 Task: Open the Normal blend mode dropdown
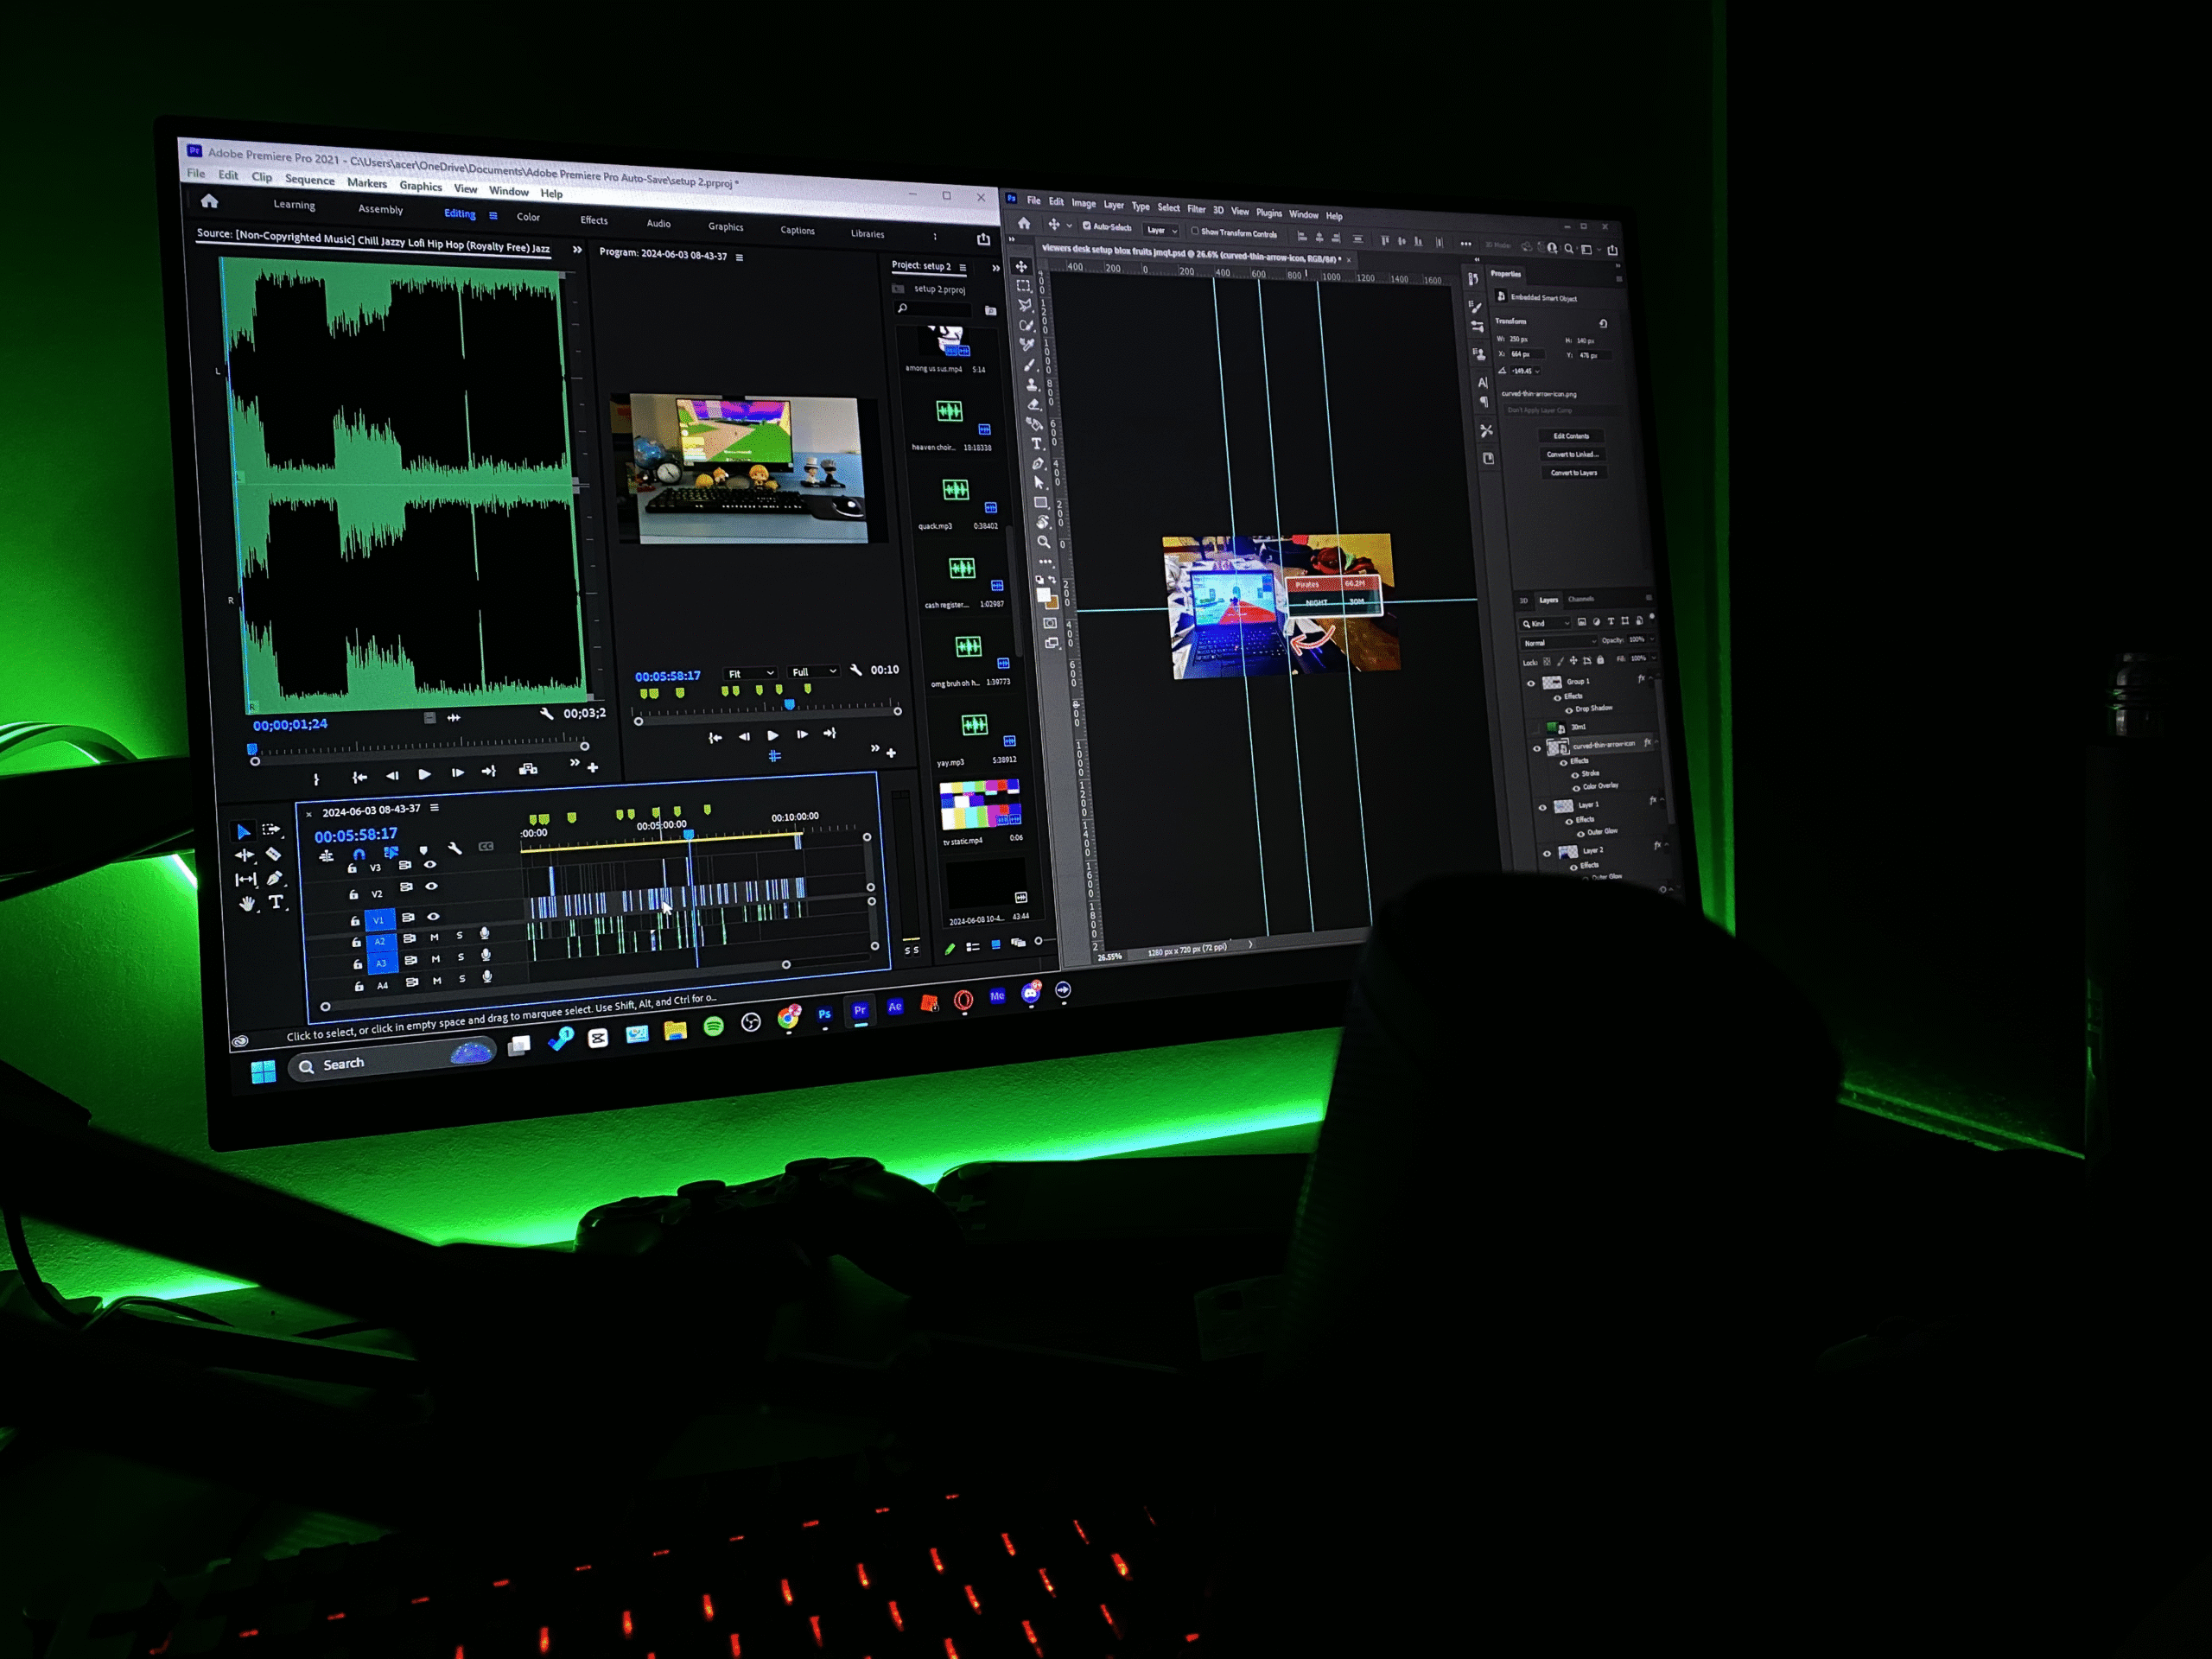[1558, 643]
